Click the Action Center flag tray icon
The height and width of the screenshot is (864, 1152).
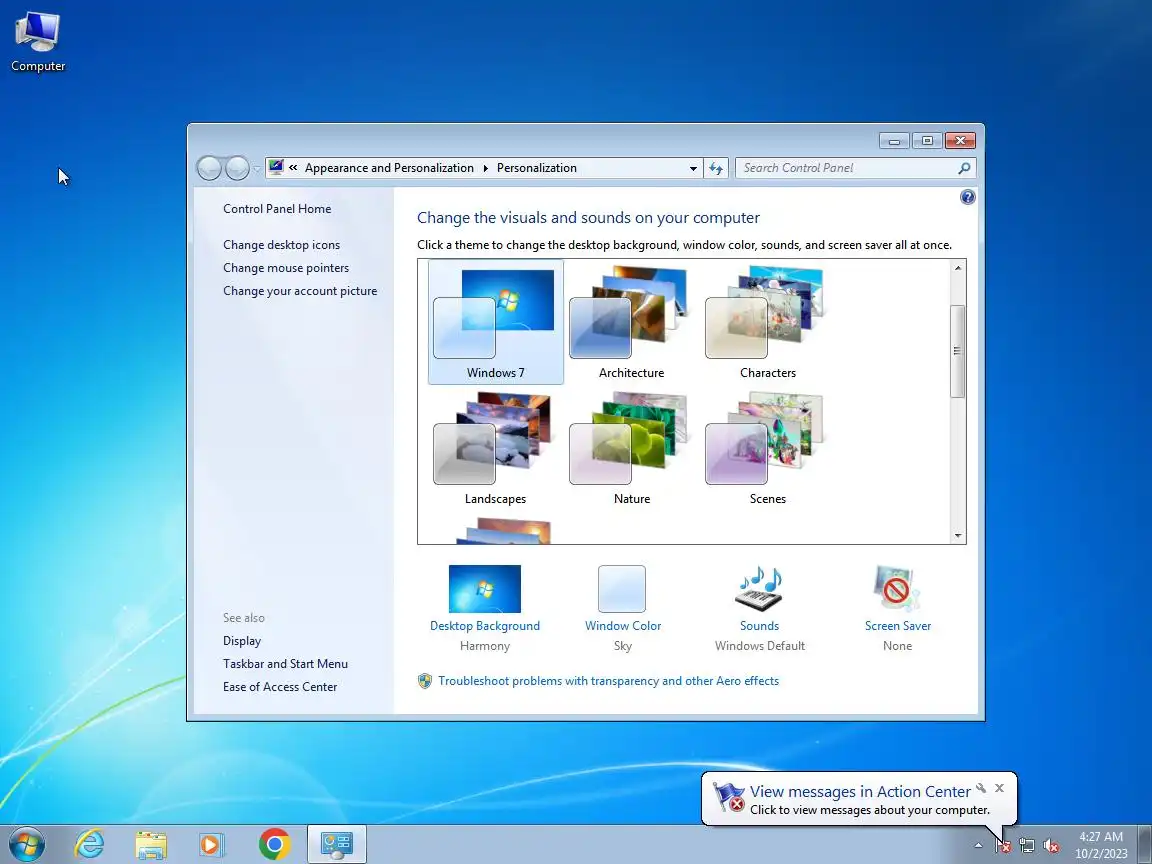(x=1003, y=846)
